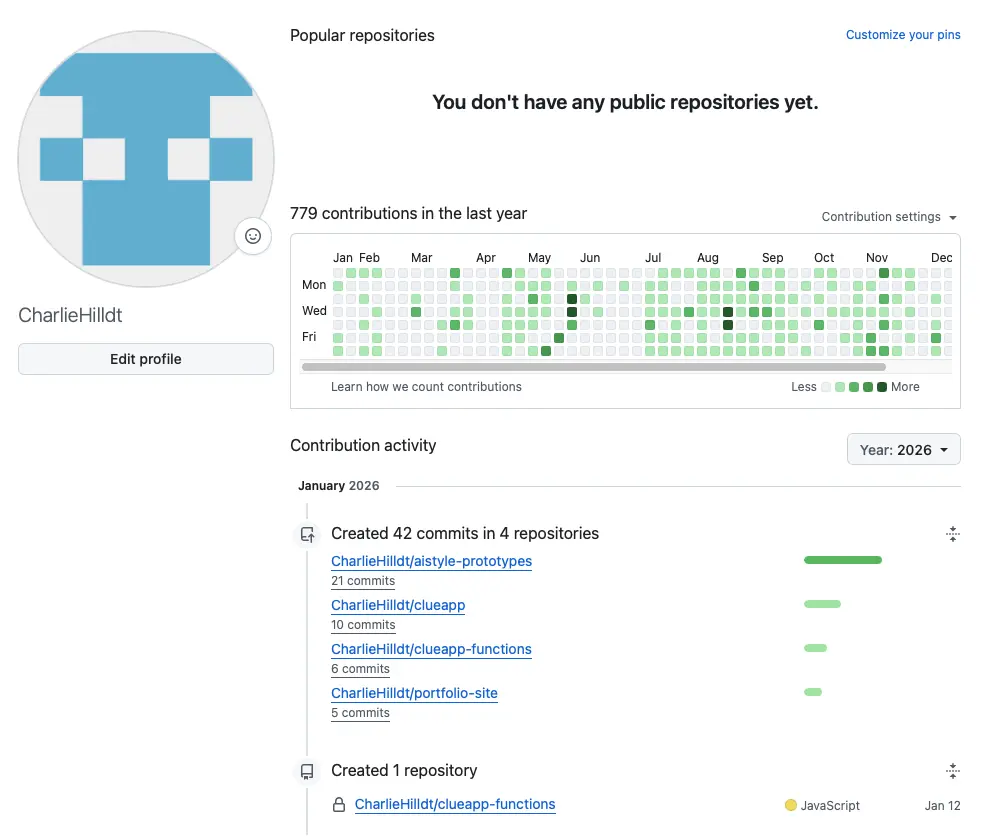Image resolution: width=985 pixels, height=839 pixels.
Task: Click the commits icon beside Created 42 commits
Action: [306, 534]
